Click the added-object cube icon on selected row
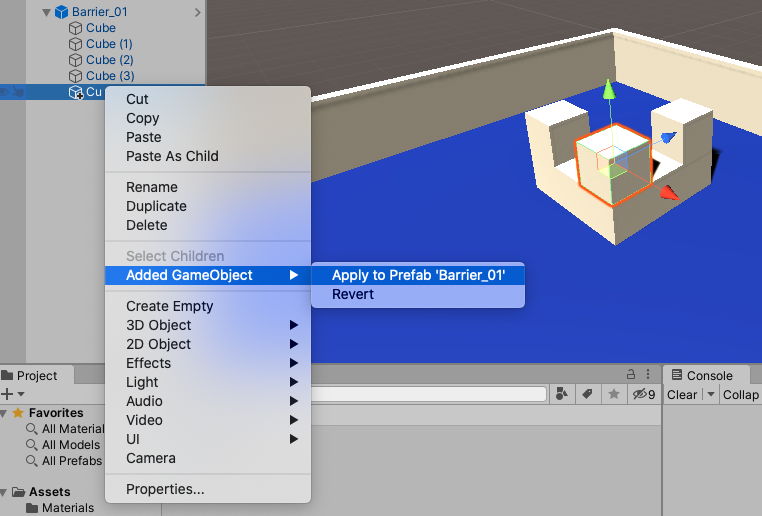The image size is (762, 516). (76, 92)
